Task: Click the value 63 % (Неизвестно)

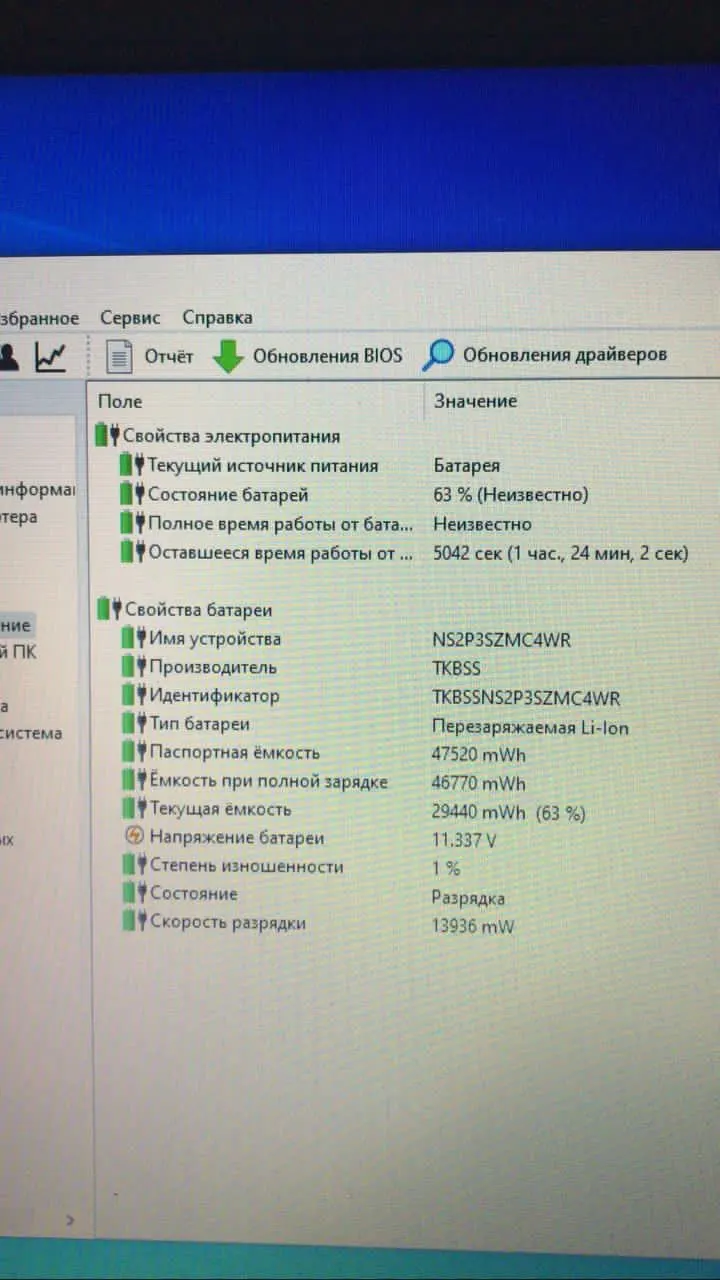Action: (511, 495)
